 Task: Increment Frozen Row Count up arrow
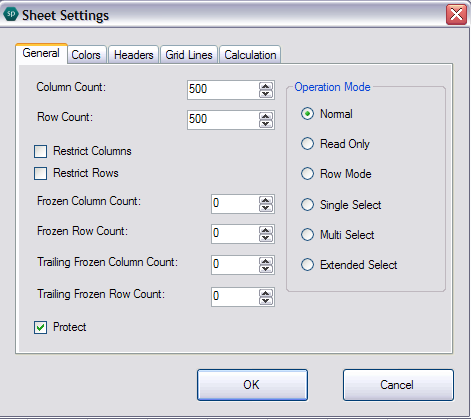[266, 230]
